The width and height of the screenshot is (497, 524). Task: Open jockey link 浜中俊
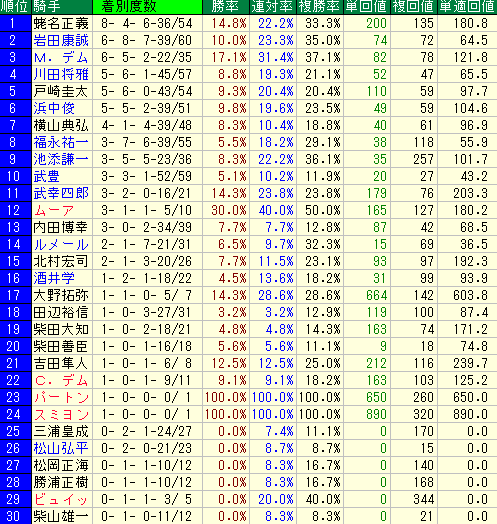point(54,108)
